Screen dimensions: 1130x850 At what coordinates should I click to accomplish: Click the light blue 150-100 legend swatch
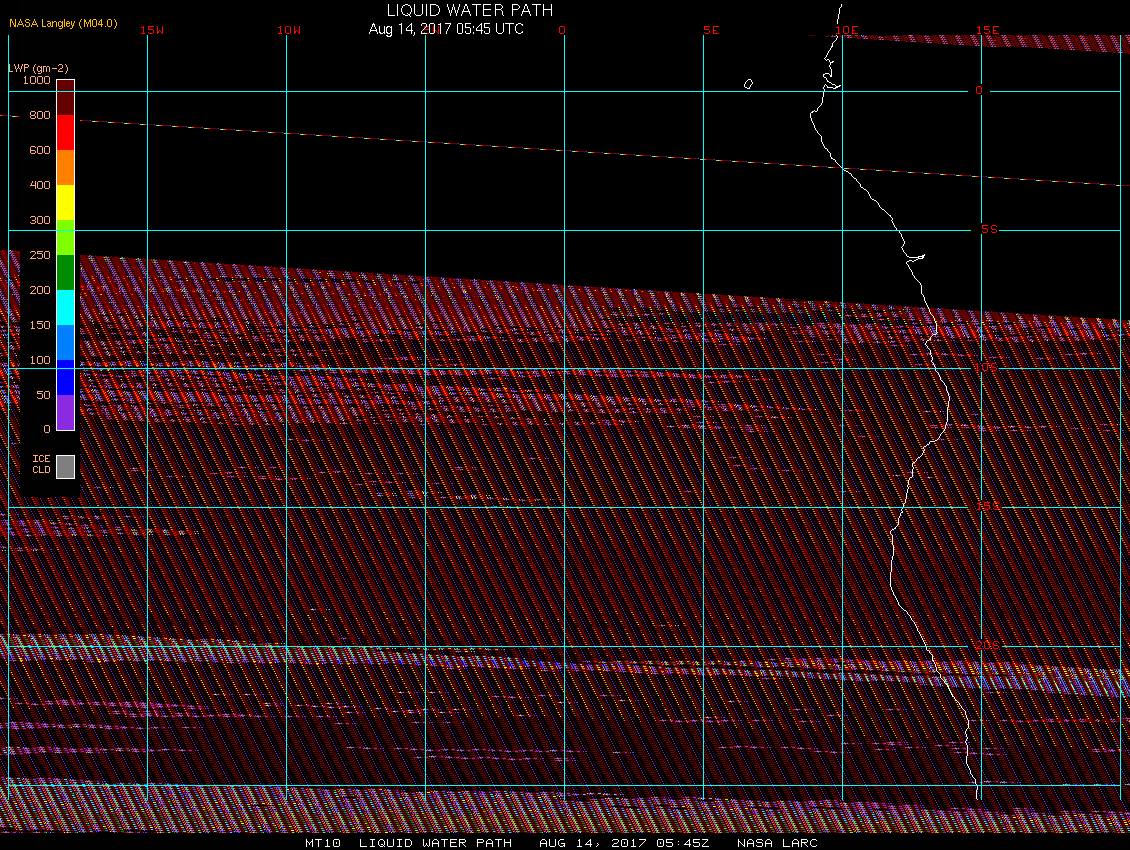click(66, 342)
